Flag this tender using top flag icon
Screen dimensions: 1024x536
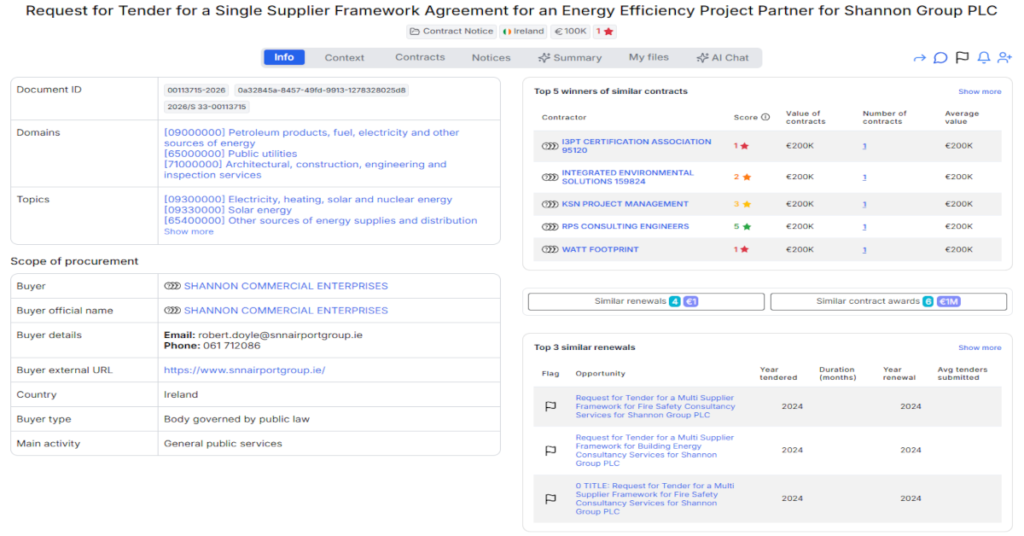click(x=962, y=58)
